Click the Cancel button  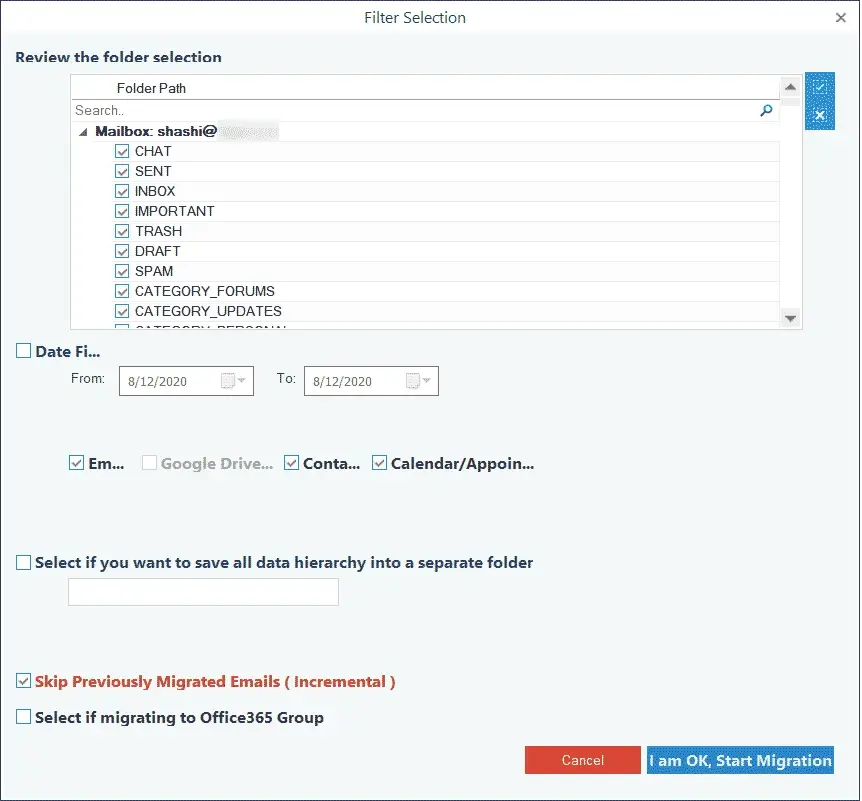tap(583, 760)
